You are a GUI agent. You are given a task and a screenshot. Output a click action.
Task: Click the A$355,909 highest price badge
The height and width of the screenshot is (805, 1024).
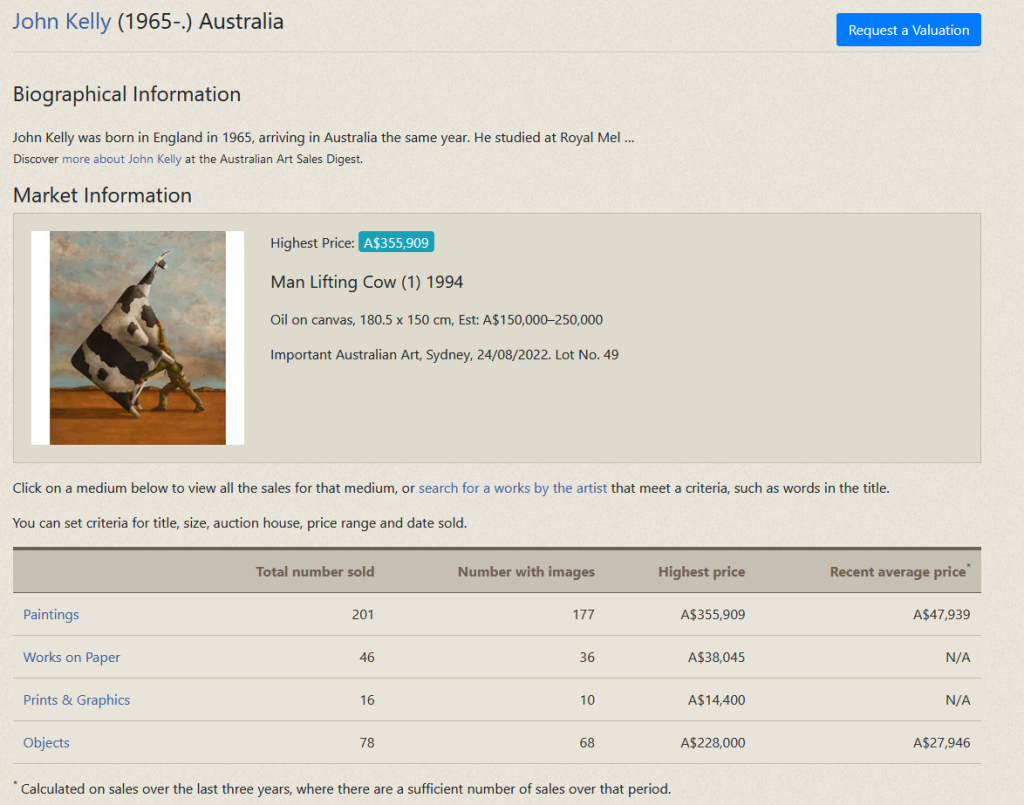396,242
